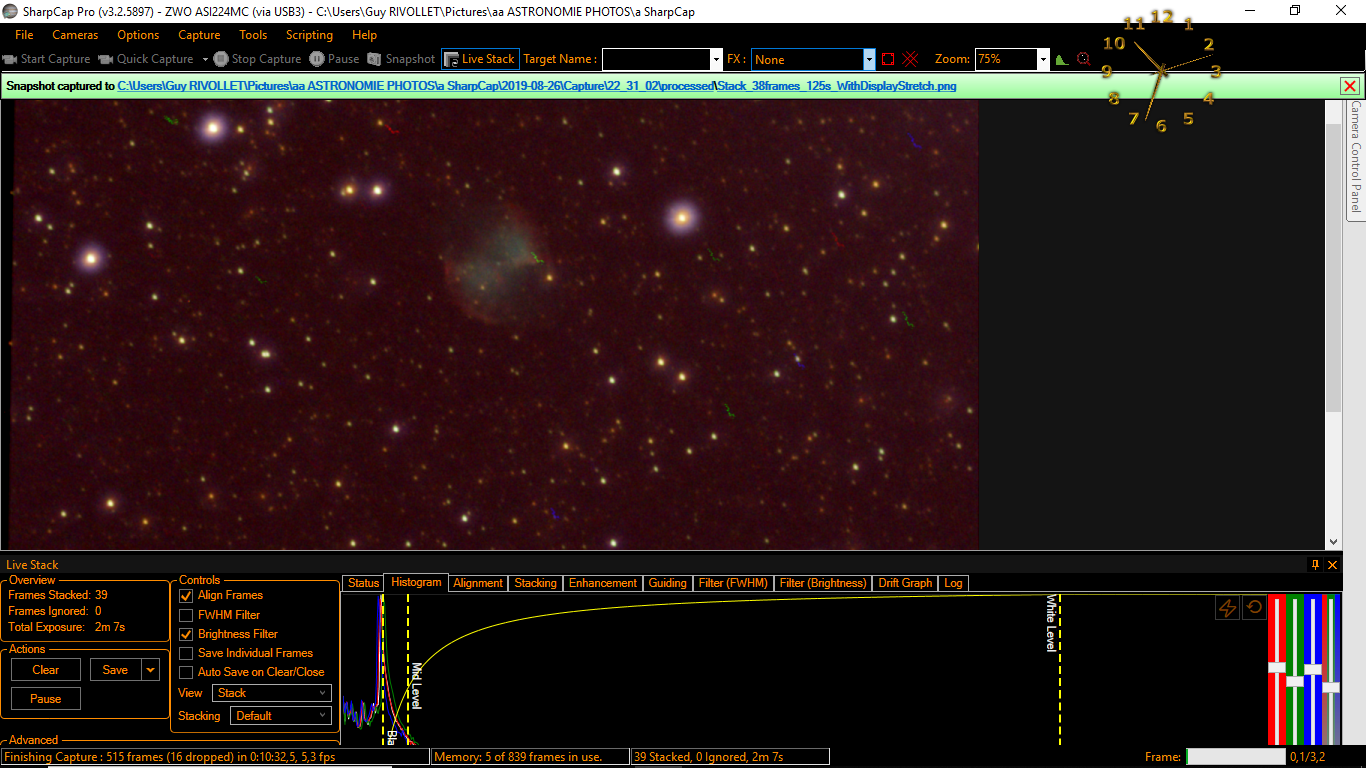Image resolution: width=1366 pixels, height=768 pixels.
Task: Open the Log tab
Action: tap(953, 583)
